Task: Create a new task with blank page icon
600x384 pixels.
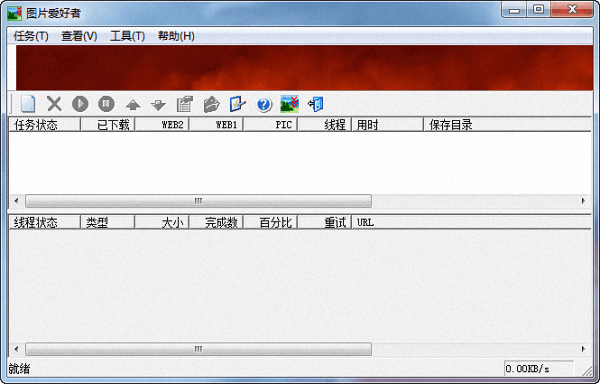Action: (28, 104)
